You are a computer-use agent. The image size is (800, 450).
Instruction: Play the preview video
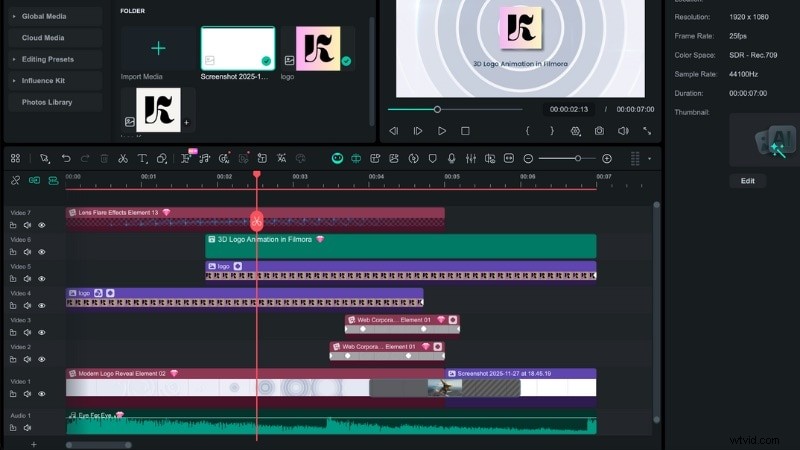click(442, 131)
